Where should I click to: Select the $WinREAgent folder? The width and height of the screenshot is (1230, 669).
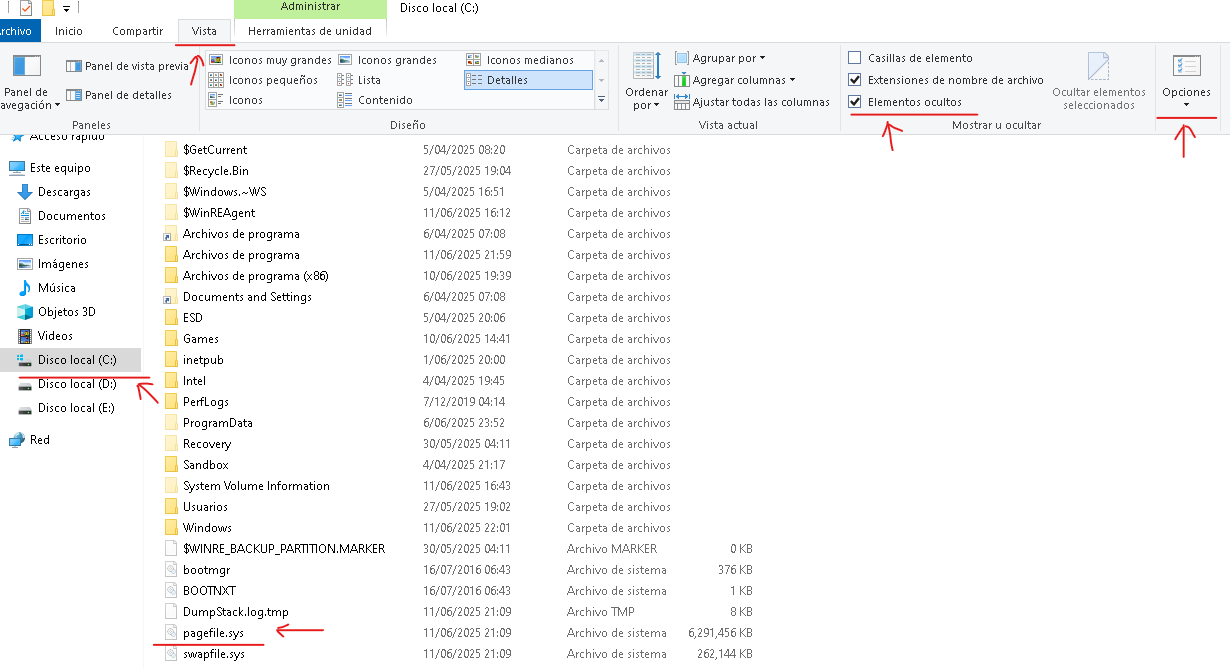click(219, 213)
